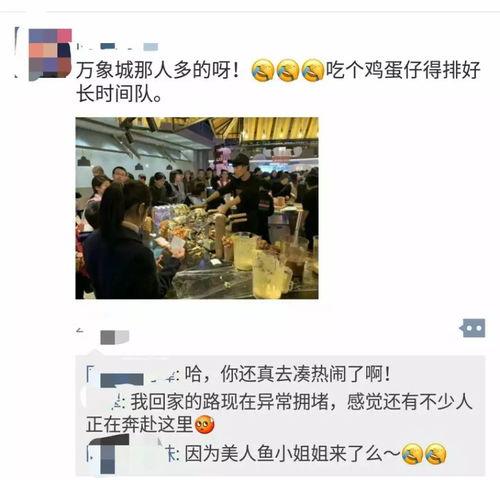500x480 pixels.
Task: Tap the like heart icon by names
Action: (80, 331)
